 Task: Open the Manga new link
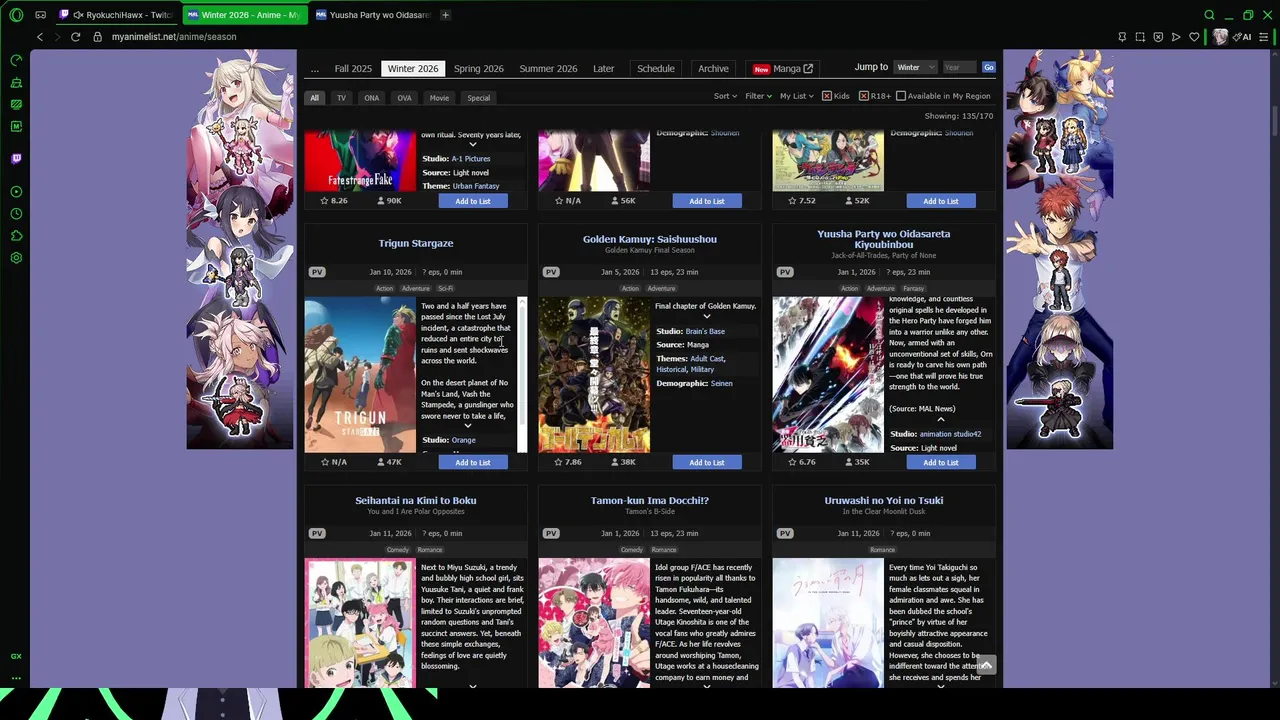(x=783, y=69)
